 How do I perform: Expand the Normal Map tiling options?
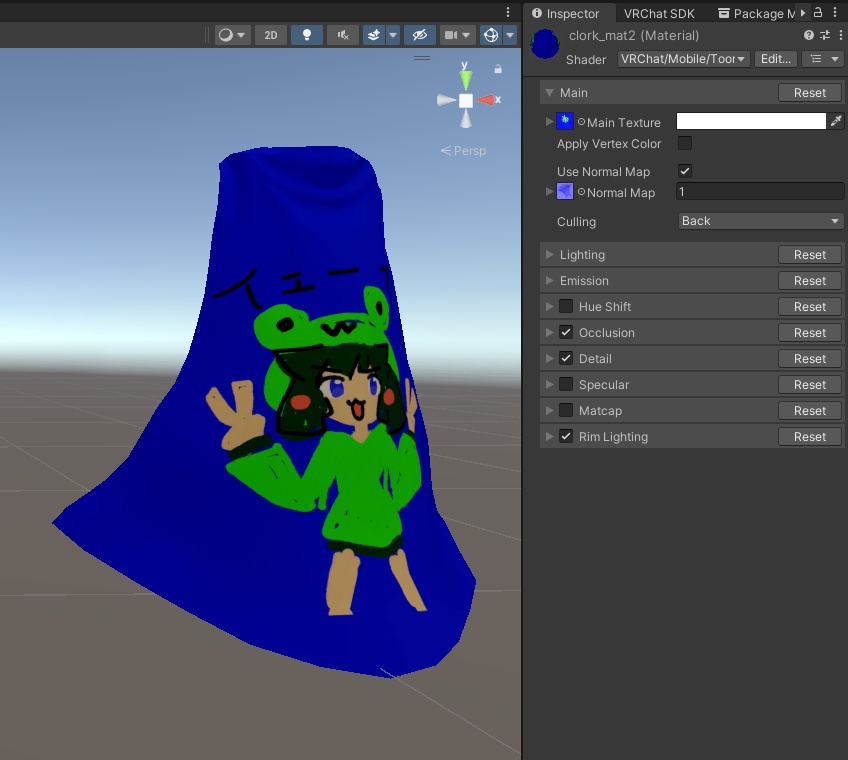(x=549, y=191)
